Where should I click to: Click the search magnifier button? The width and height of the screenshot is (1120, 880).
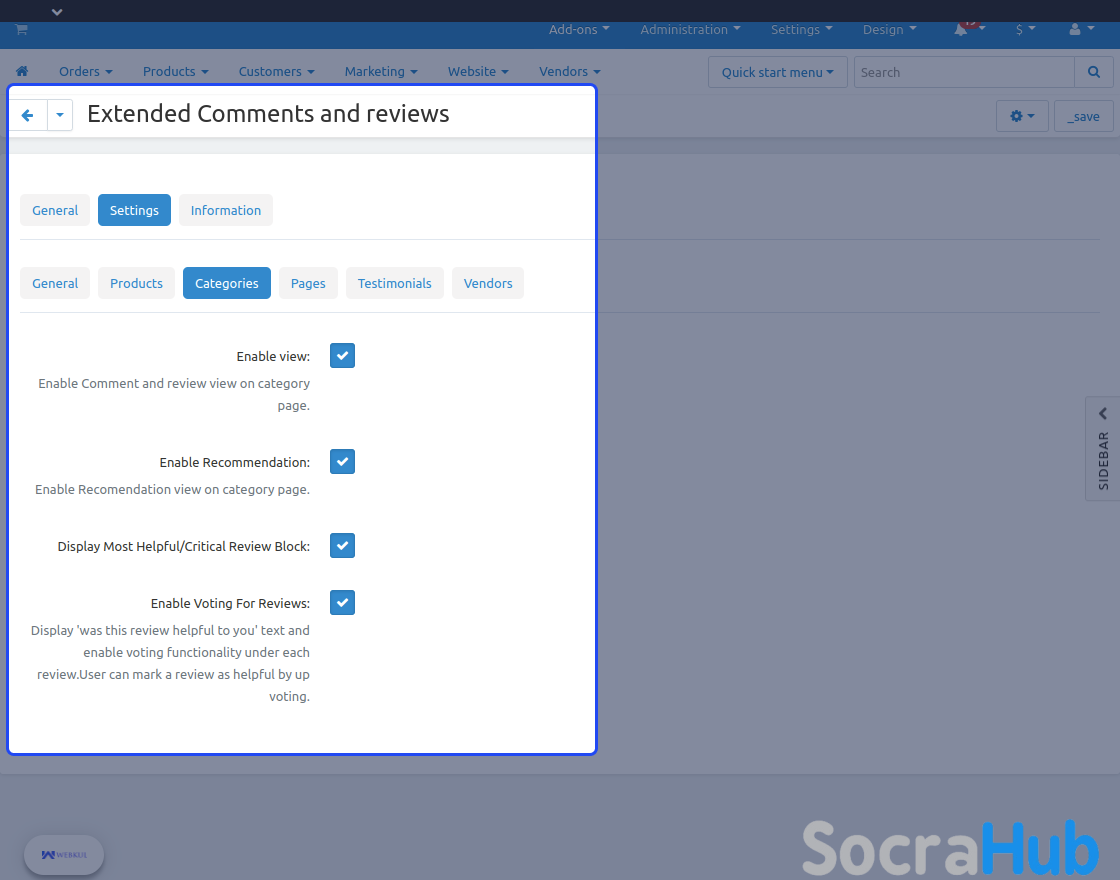point(1094,72)
